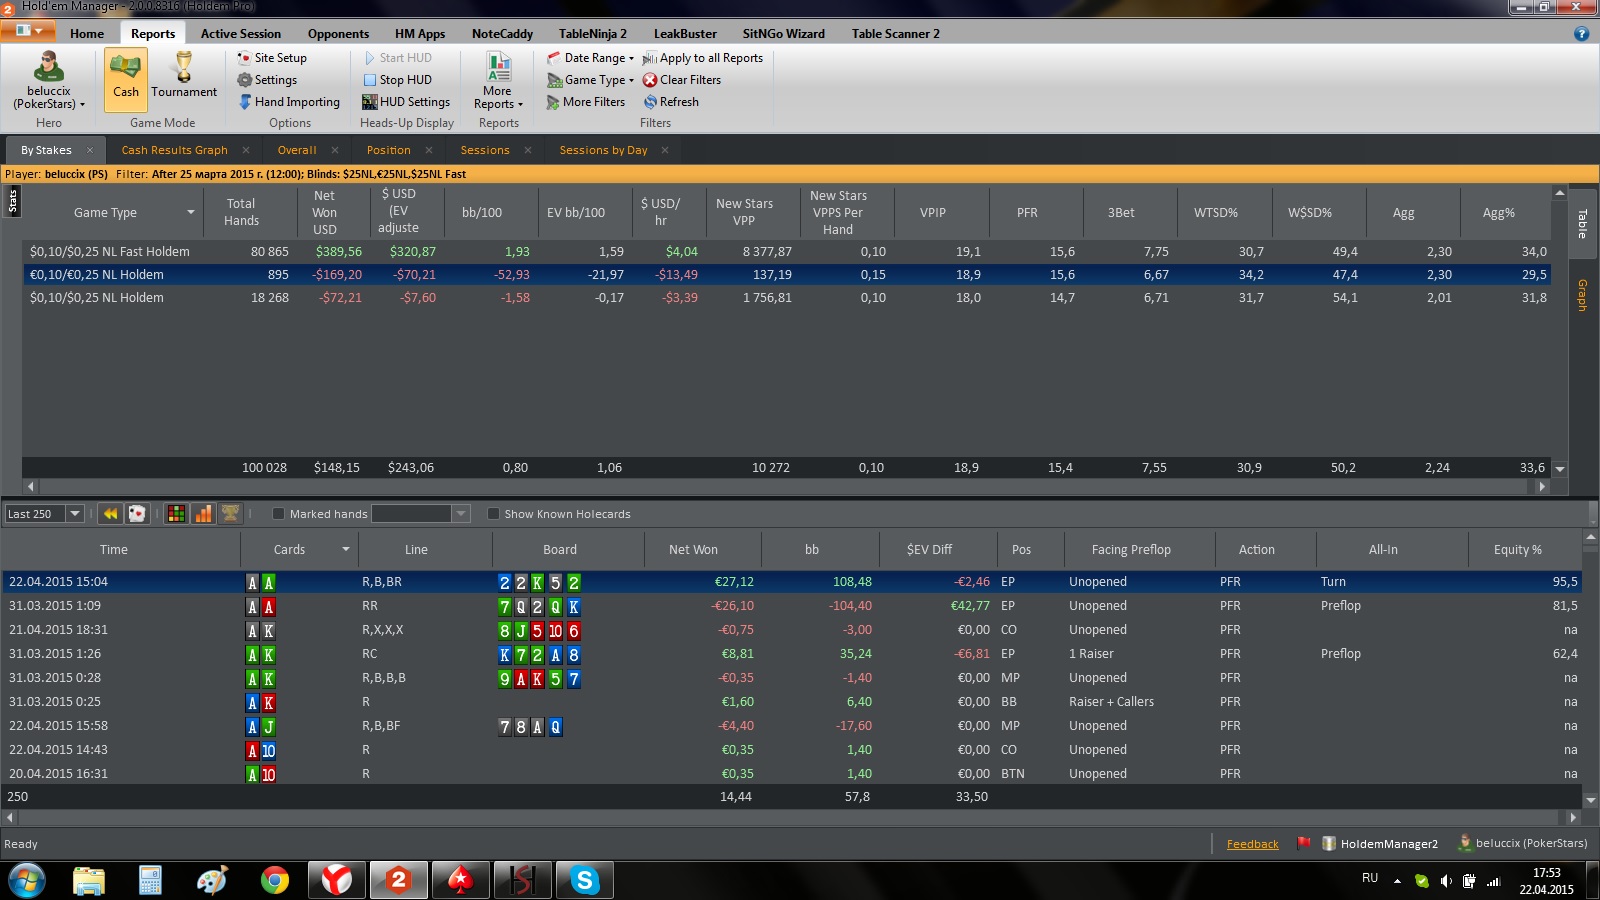Click the yellow rewind replay icon
This screenshot has width=1600, height=900.
click(x=110, y=514)
